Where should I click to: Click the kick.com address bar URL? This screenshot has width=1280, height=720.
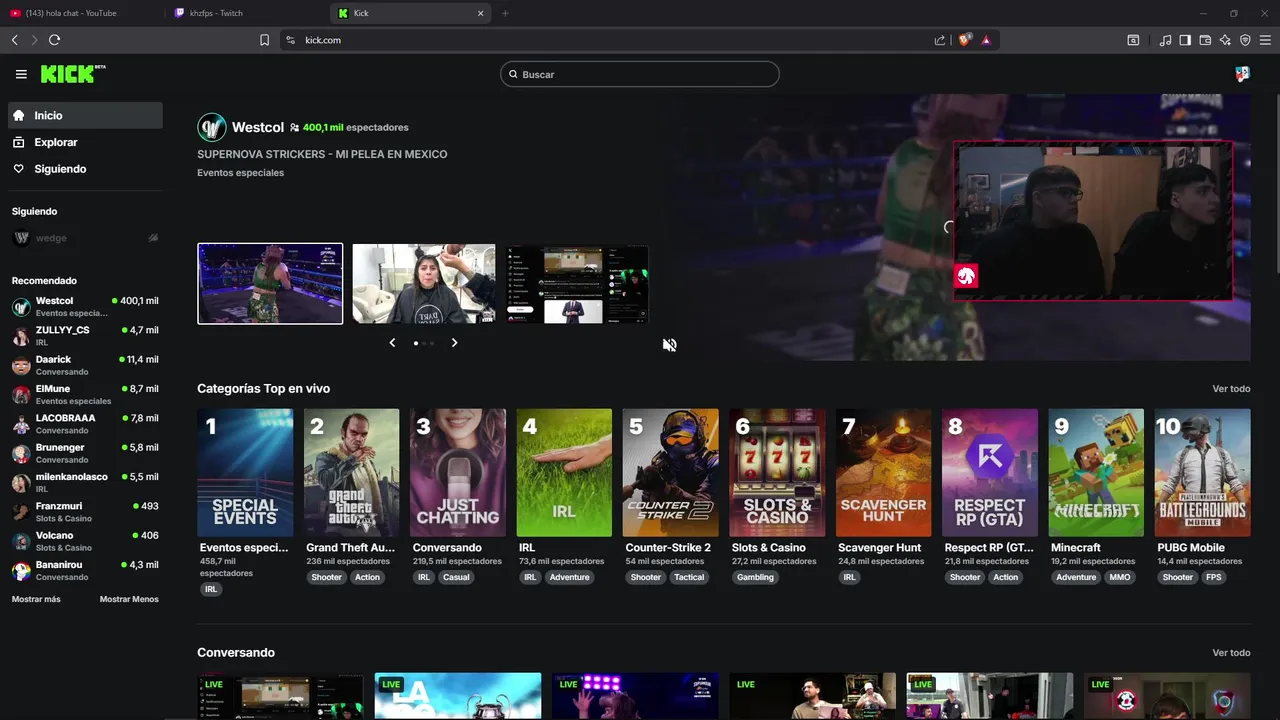click(x=323, y=40)
